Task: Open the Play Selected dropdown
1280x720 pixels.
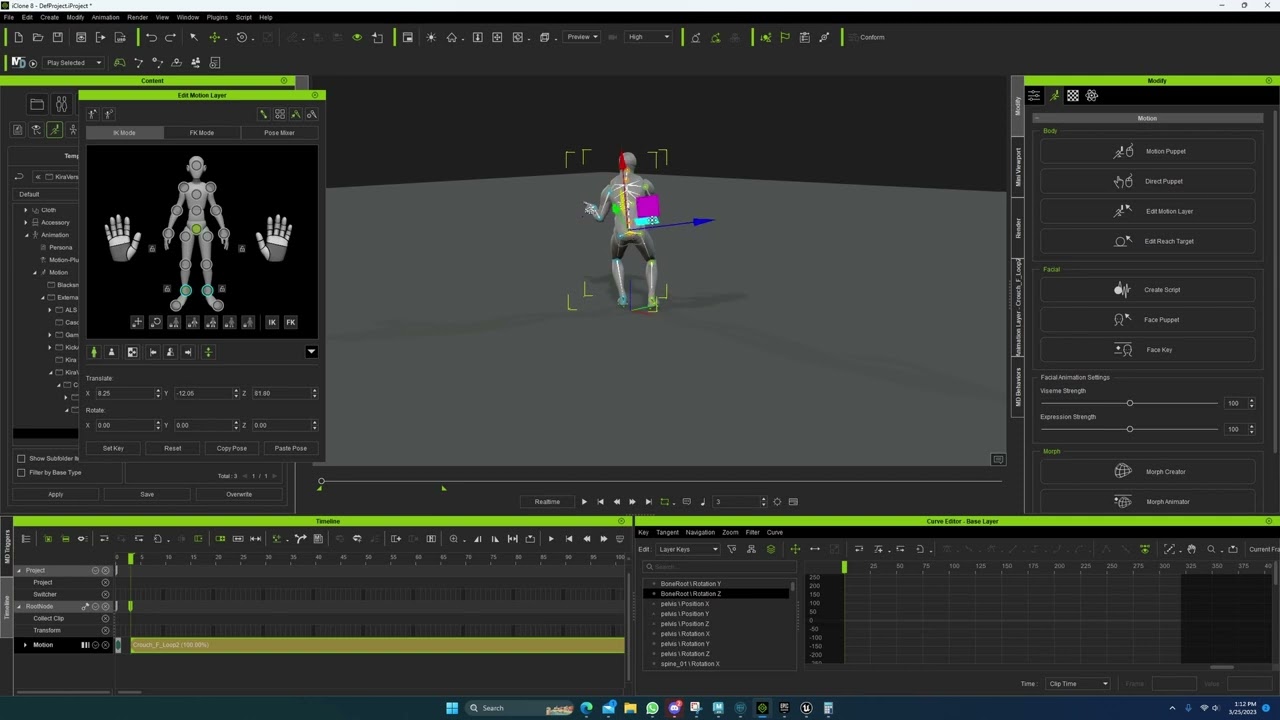Action: click(73, 63)
